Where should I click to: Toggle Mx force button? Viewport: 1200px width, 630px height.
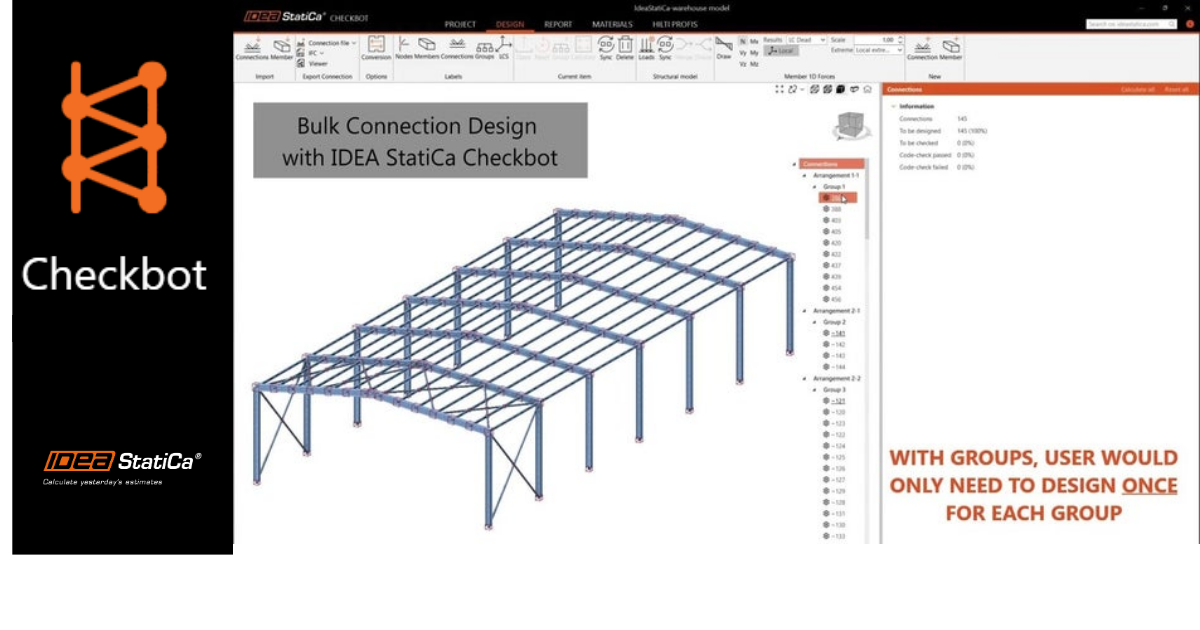(754, 41)
